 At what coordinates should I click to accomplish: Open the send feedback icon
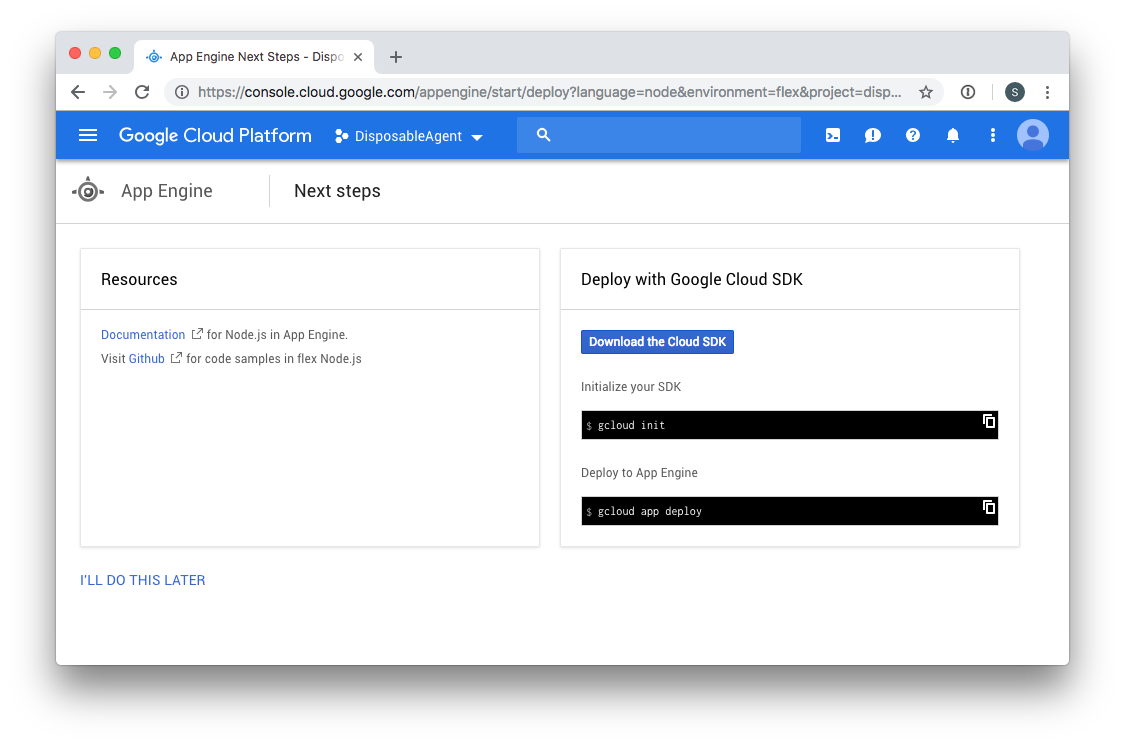point(872,135)
